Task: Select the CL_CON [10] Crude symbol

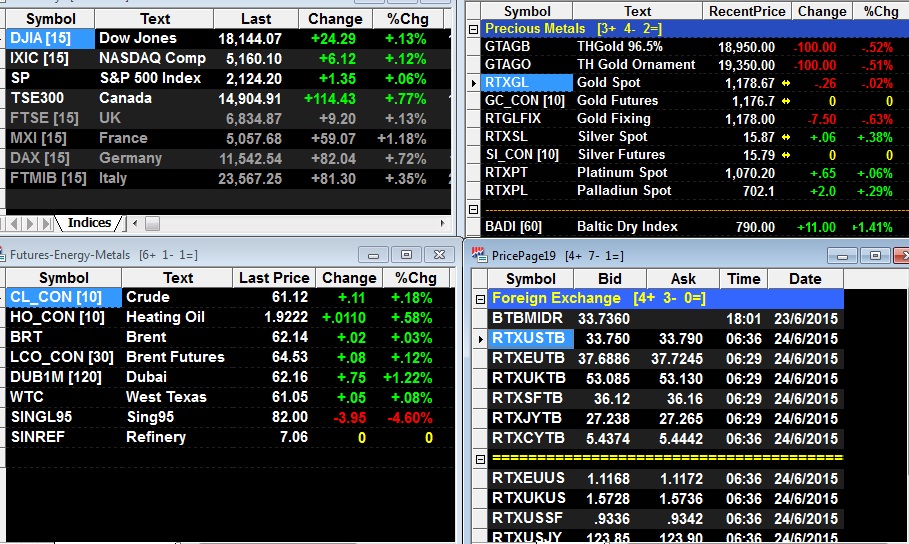Action: click(63, 298)
